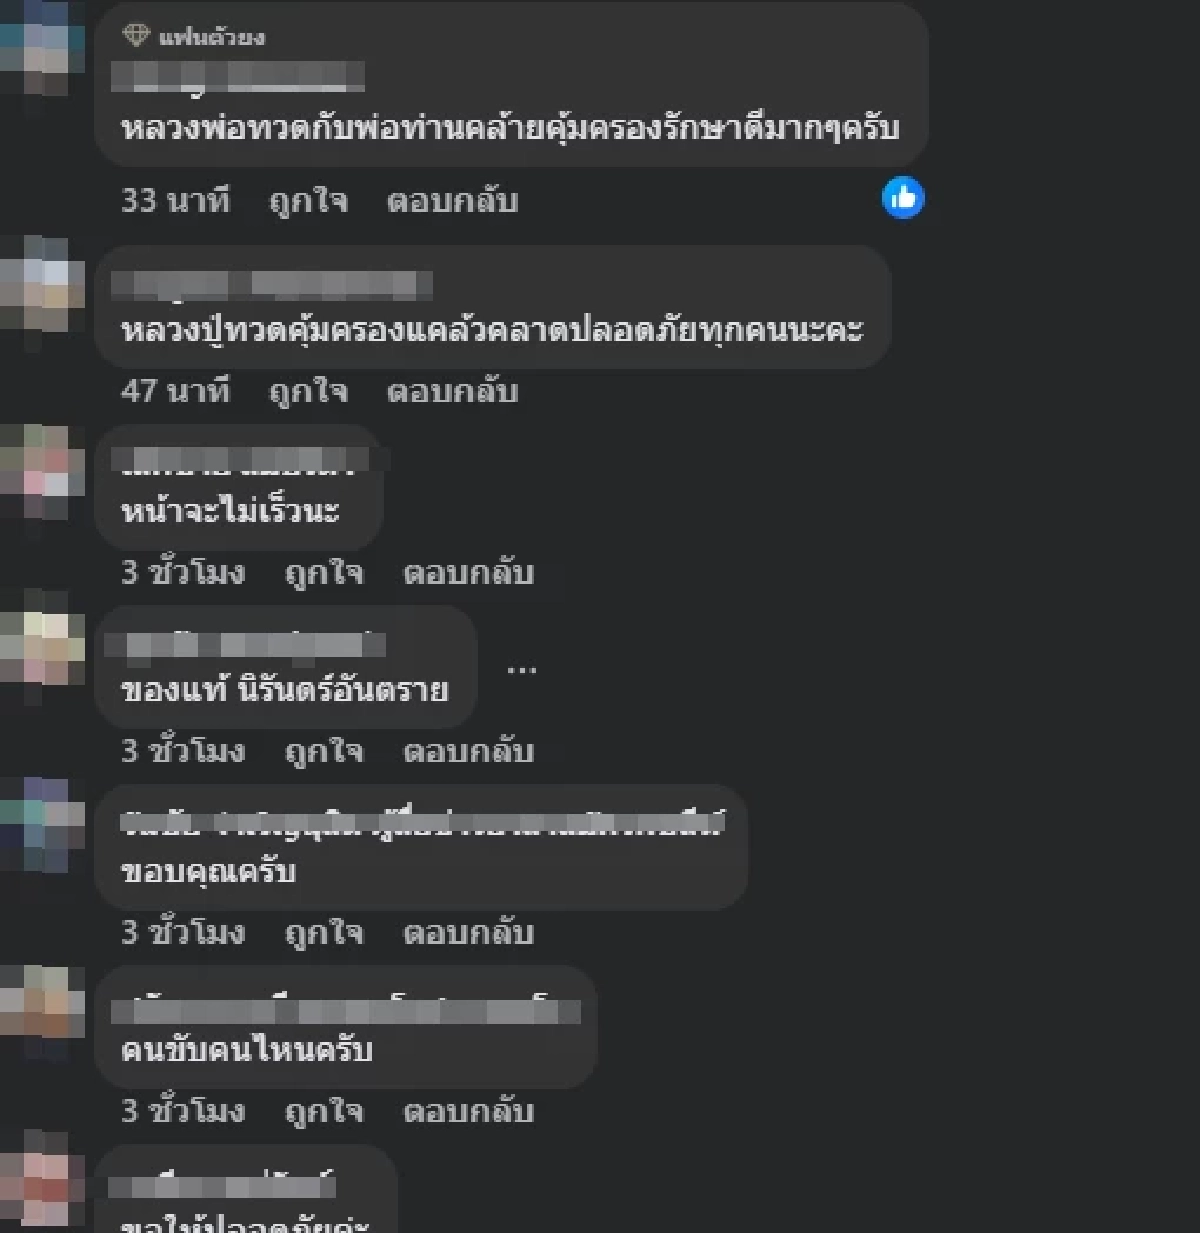This screenshot has width=1200, height=1233.
Task: Like the ขอบคุณครับ comment
Action: 324,933
